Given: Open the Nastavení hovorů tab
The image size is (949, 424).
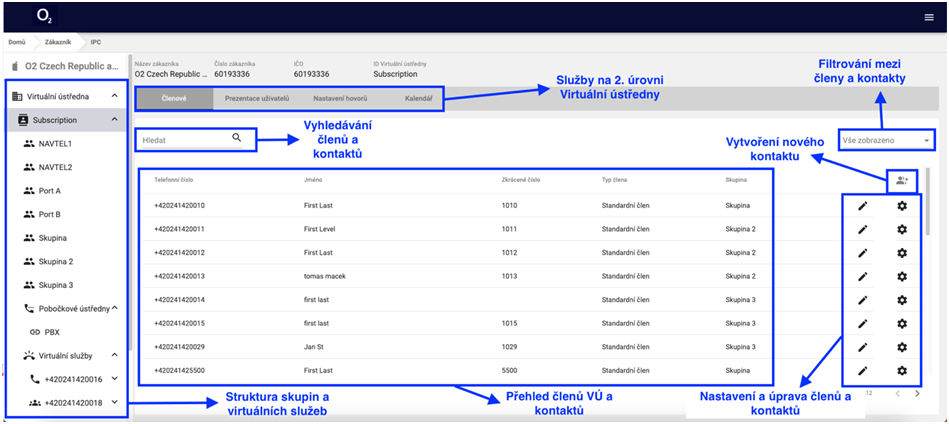Looking at the screenshot, I should 339,99.
